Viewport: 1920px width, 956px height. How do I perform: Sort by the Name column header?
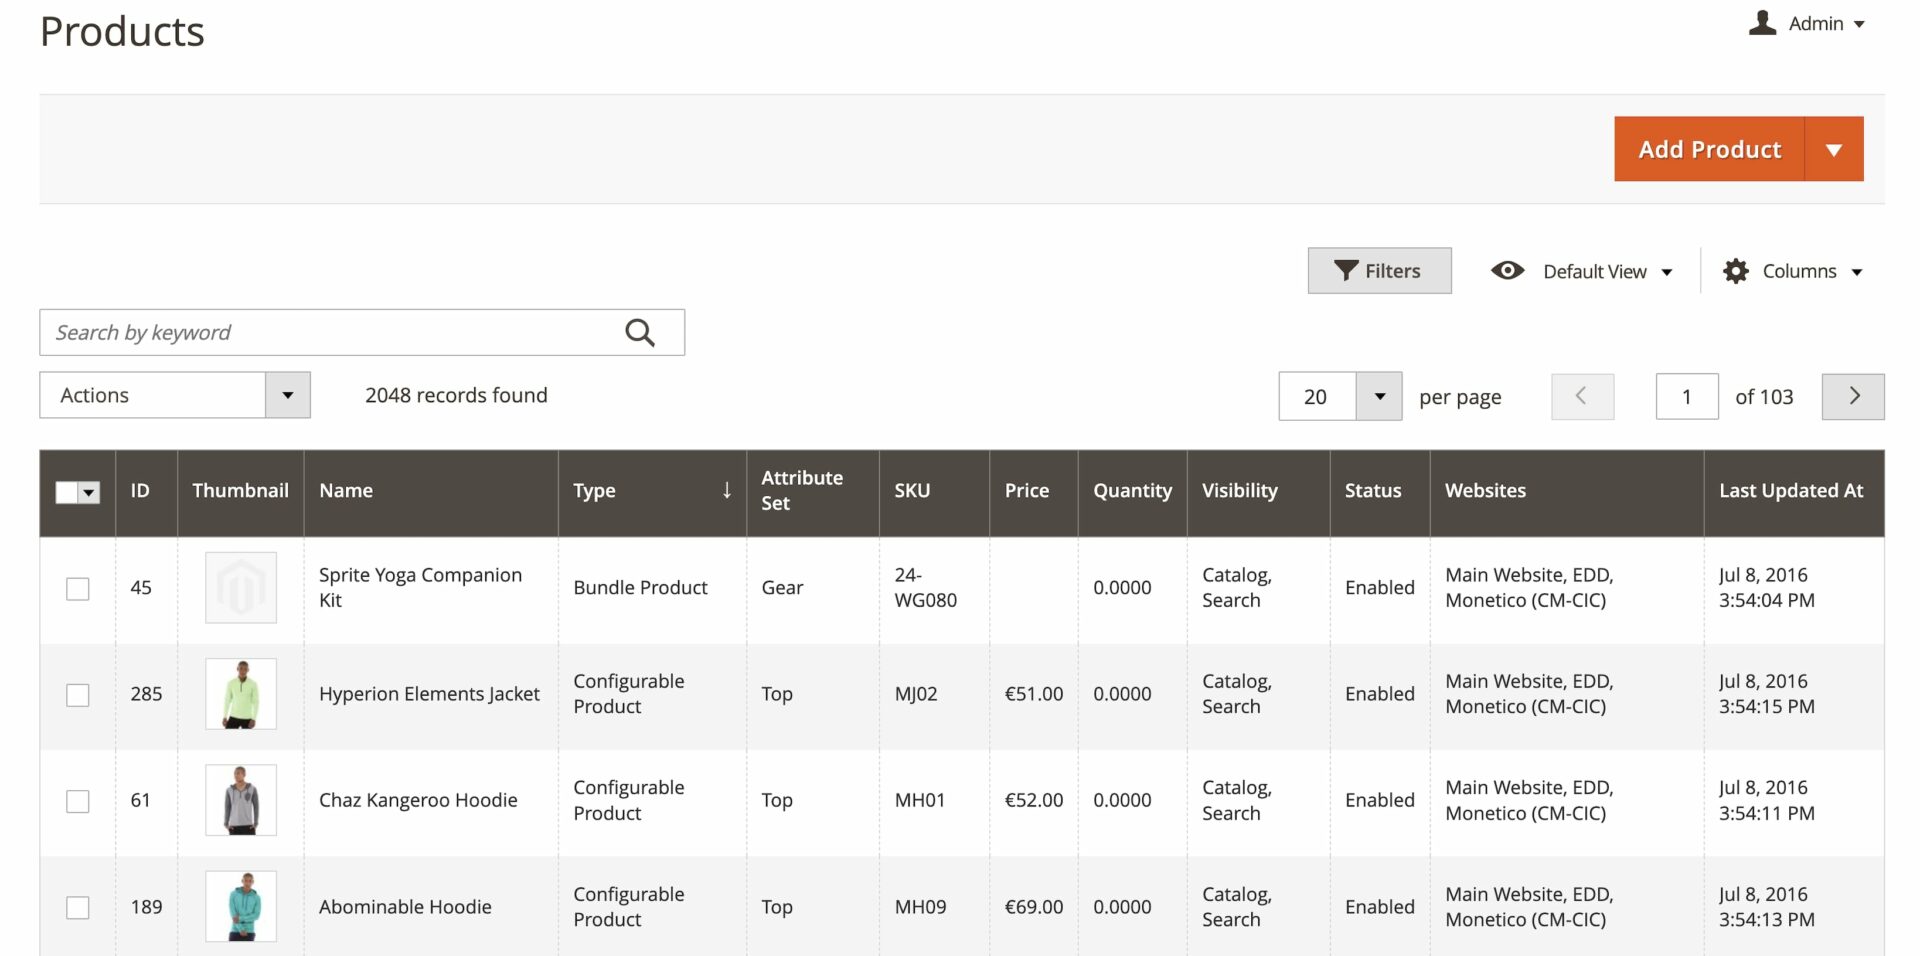[346, 491]
